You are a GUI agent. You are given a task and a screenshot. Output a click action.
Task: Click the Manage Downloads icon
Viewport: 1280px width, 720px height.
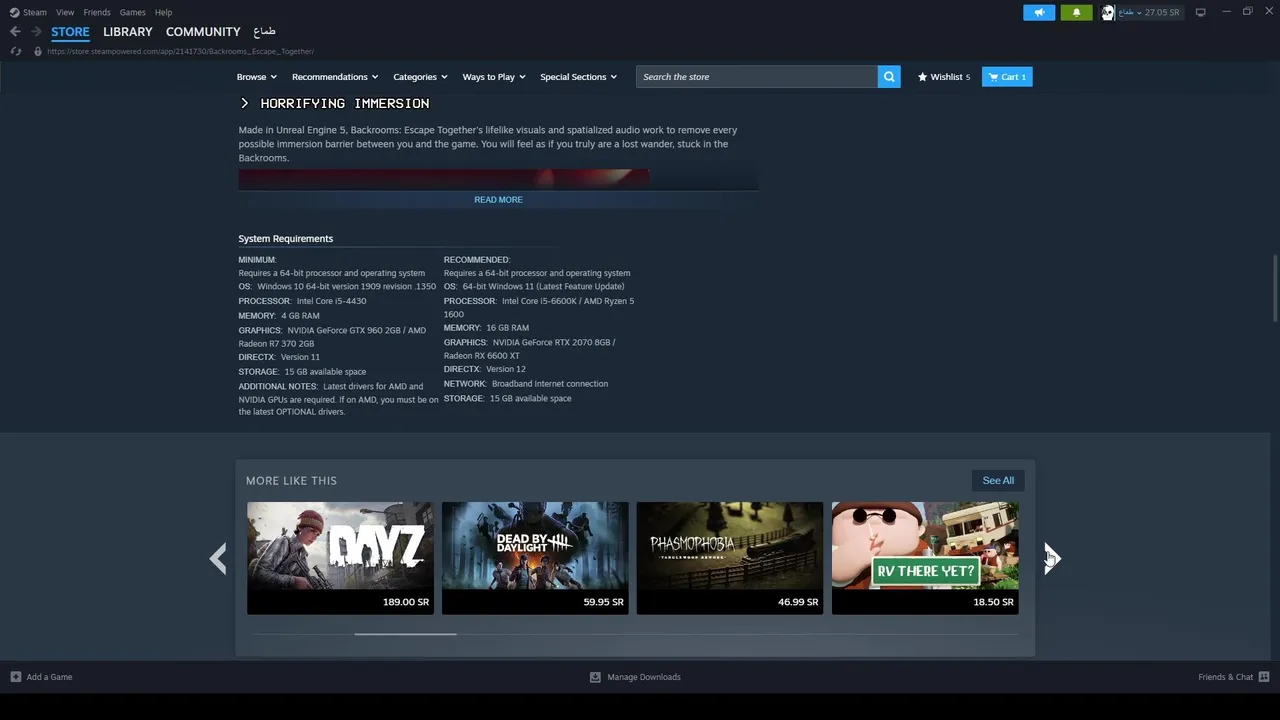point(595,677)
